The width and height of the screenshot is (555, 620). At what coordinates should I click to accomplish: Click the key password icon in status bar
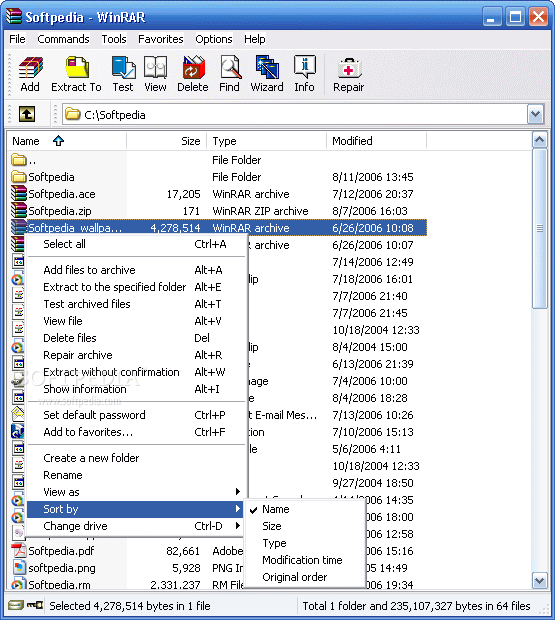point(35,605)
